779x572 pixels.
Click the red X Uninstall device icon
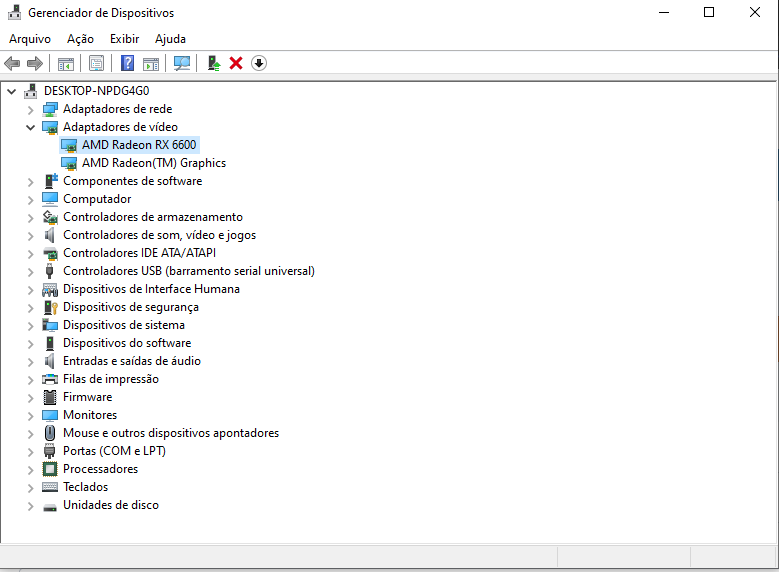point(236,63)
